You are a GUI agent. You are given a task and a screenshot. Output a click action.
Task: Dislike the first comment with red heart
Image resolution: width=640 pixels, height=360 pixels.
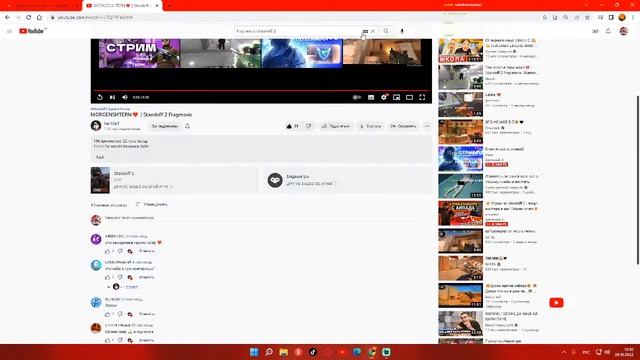point(120,251)
